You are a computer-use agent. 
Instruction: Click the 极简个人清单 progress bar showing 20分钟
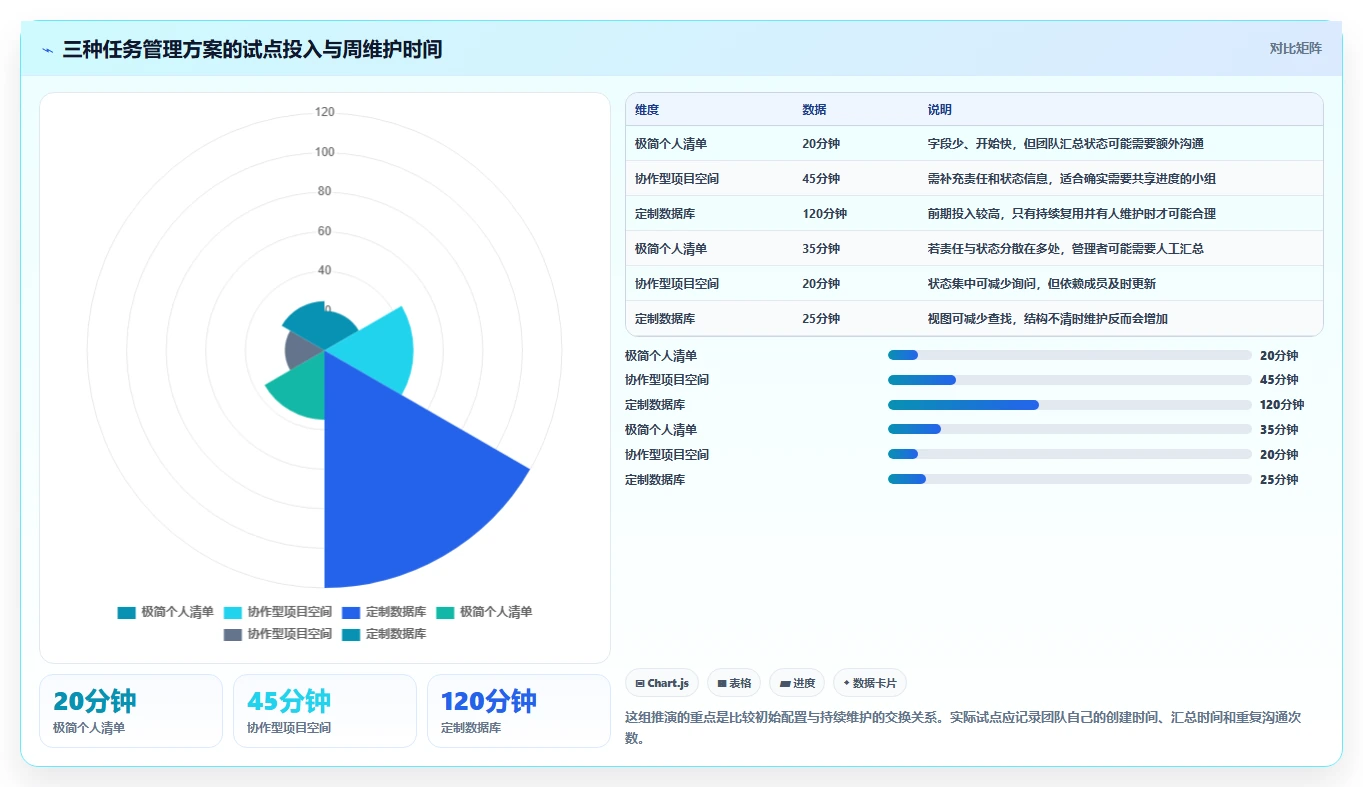(x=1070, y=355)
